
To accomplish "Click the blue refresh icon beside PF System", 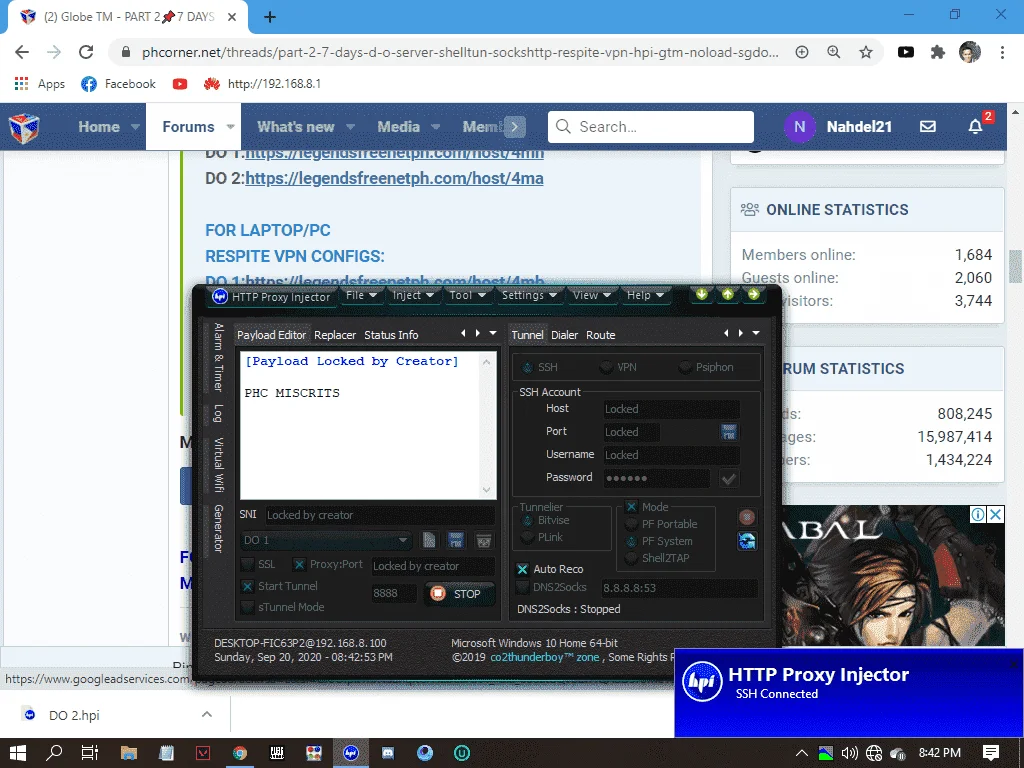I will pos(747,541).
